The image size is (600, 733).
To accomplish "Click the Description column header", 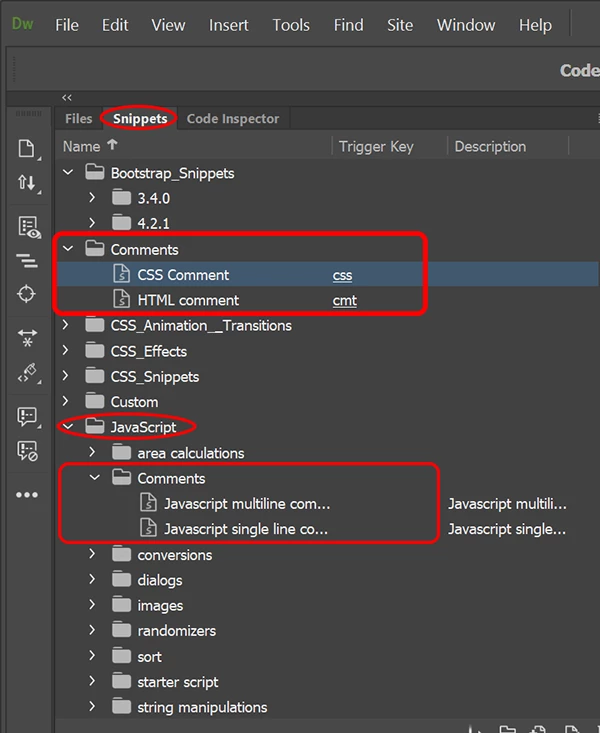I will click(x=490, y=146).
